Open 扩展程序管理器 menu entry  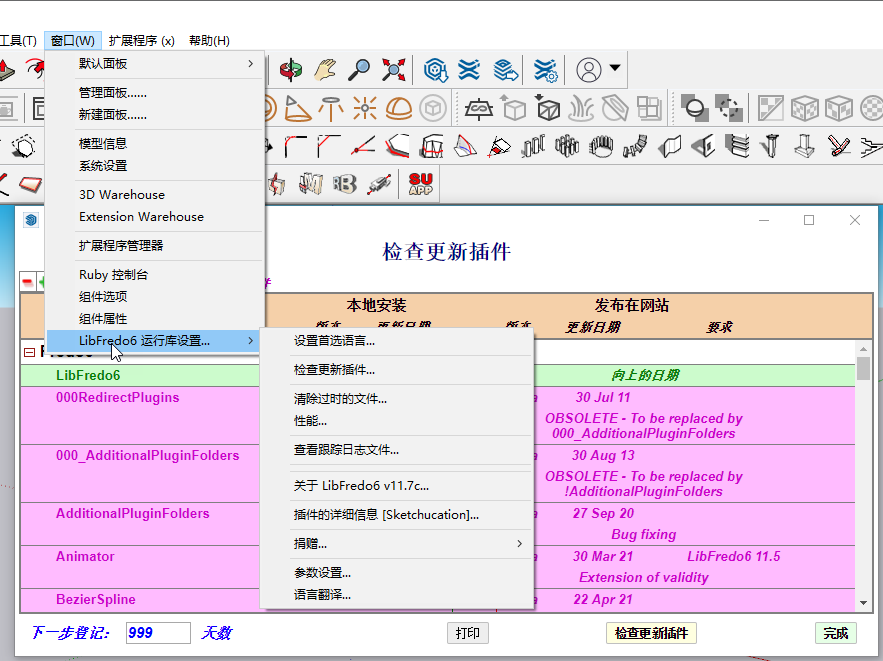point(155,245)
